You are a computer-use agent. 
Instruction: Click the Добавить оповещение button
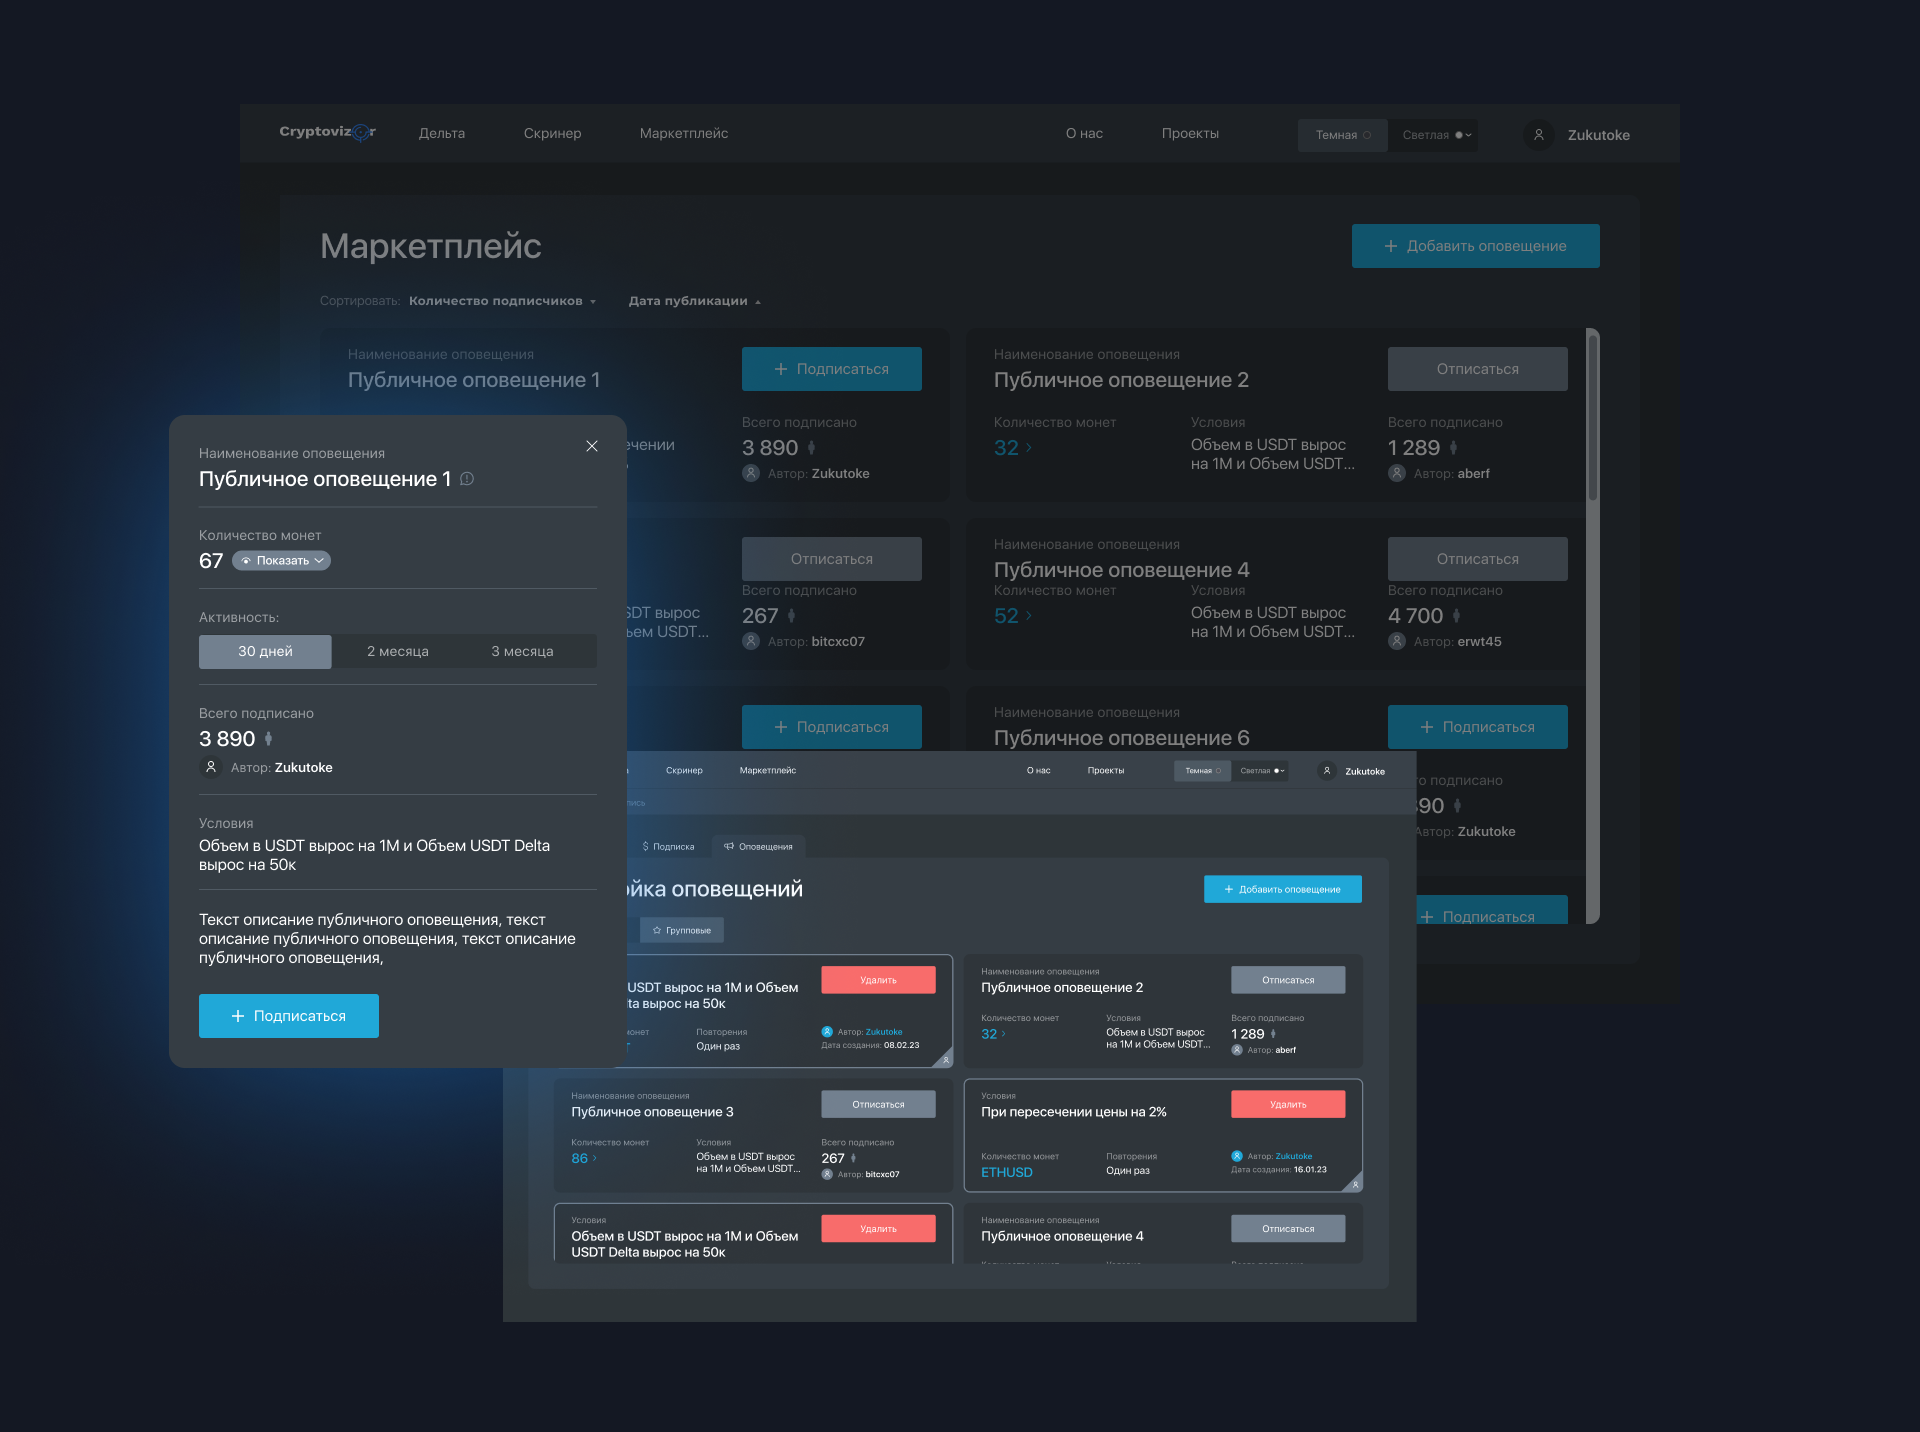(1475, 245)
